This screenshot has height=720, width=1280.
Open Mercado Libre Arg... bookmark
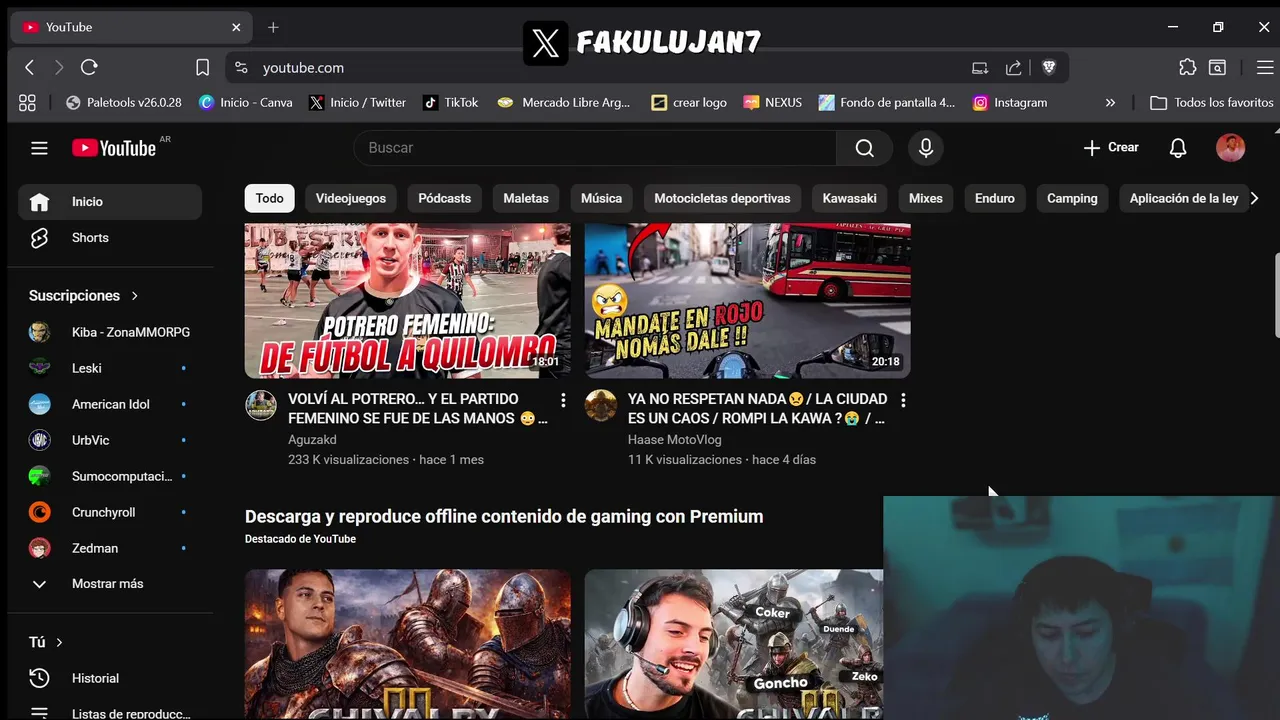pyautogui.click(x=564, y=102)
